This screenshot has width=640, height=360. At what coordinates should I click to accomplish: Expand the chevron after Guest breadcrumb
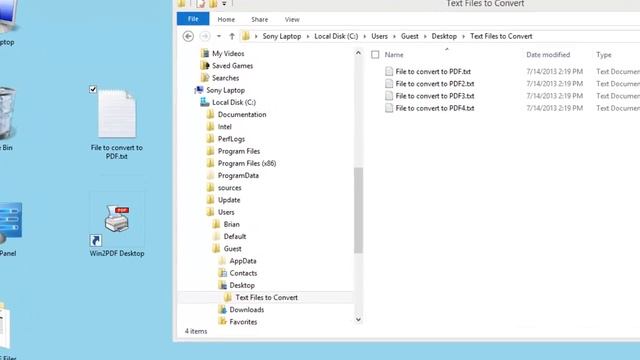coord(425,36)
